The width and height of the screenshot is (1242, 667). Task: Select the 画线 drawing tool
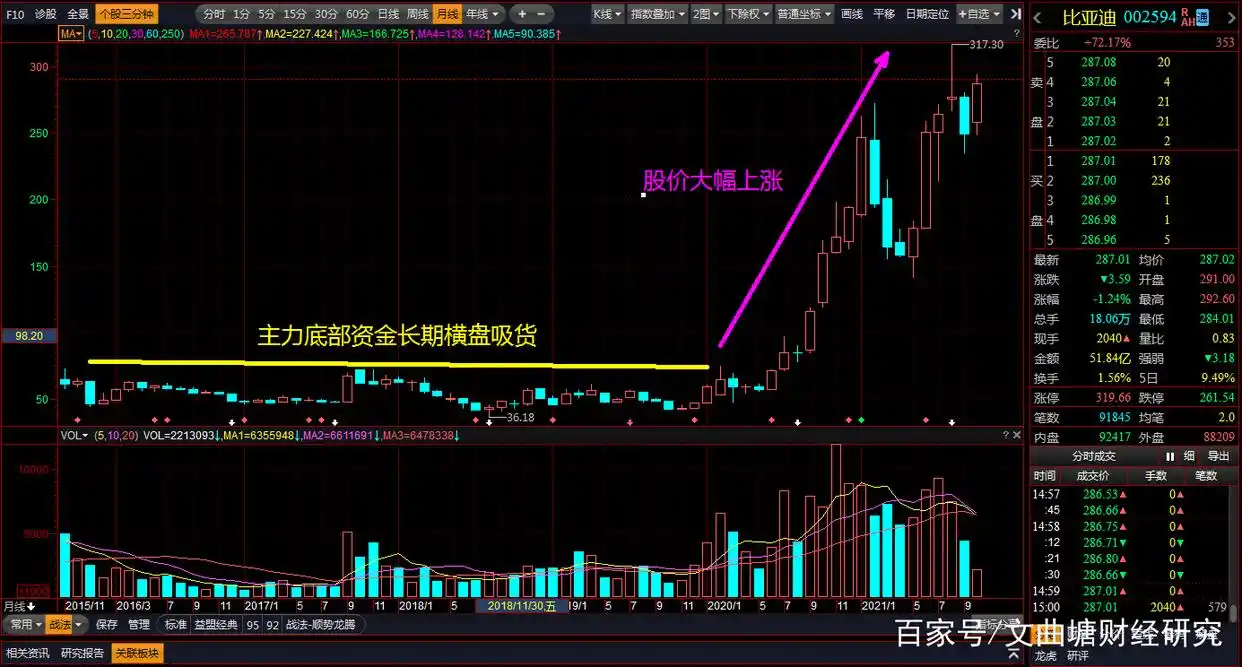point(852,13)
